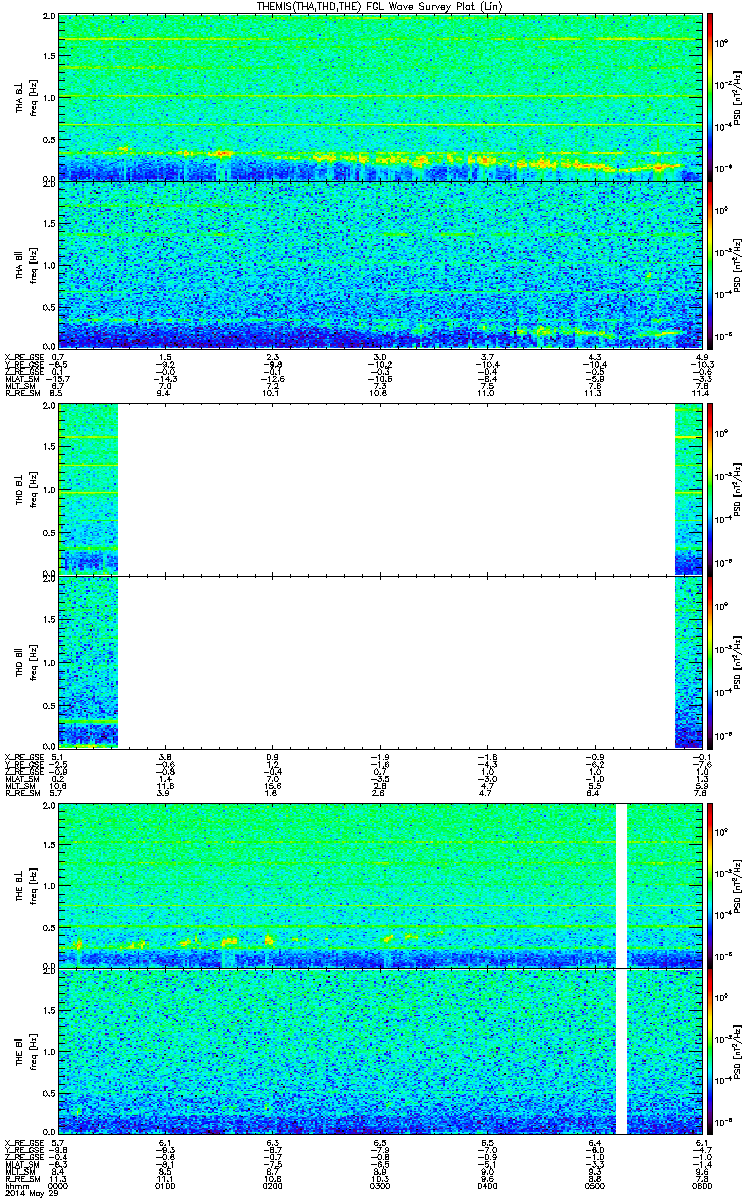Click the THE B∥ PSD color bar
750x1200 pixels.
(x=710, y=1052)
